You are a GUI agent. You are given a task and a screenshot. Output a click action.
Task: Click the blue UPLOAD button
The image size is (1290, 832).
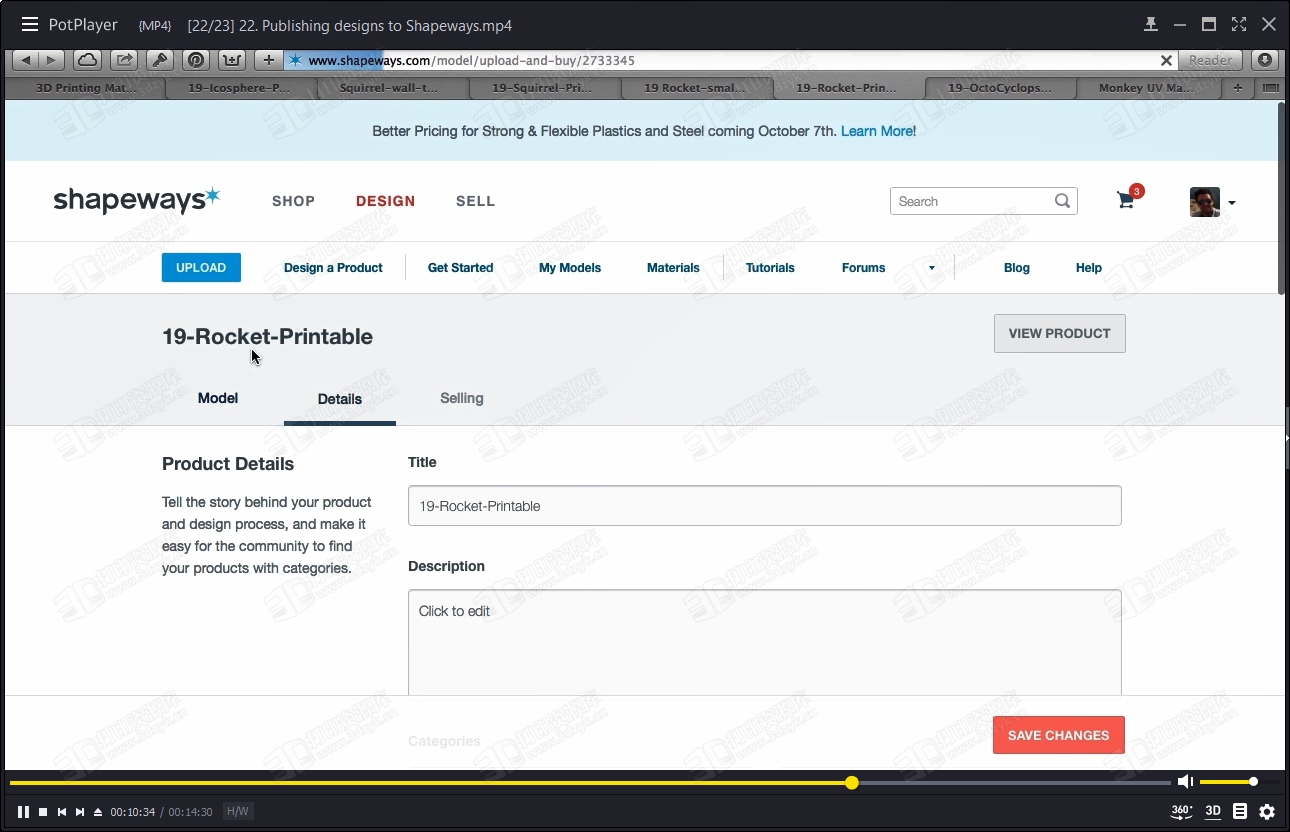(x=201, y=267)
